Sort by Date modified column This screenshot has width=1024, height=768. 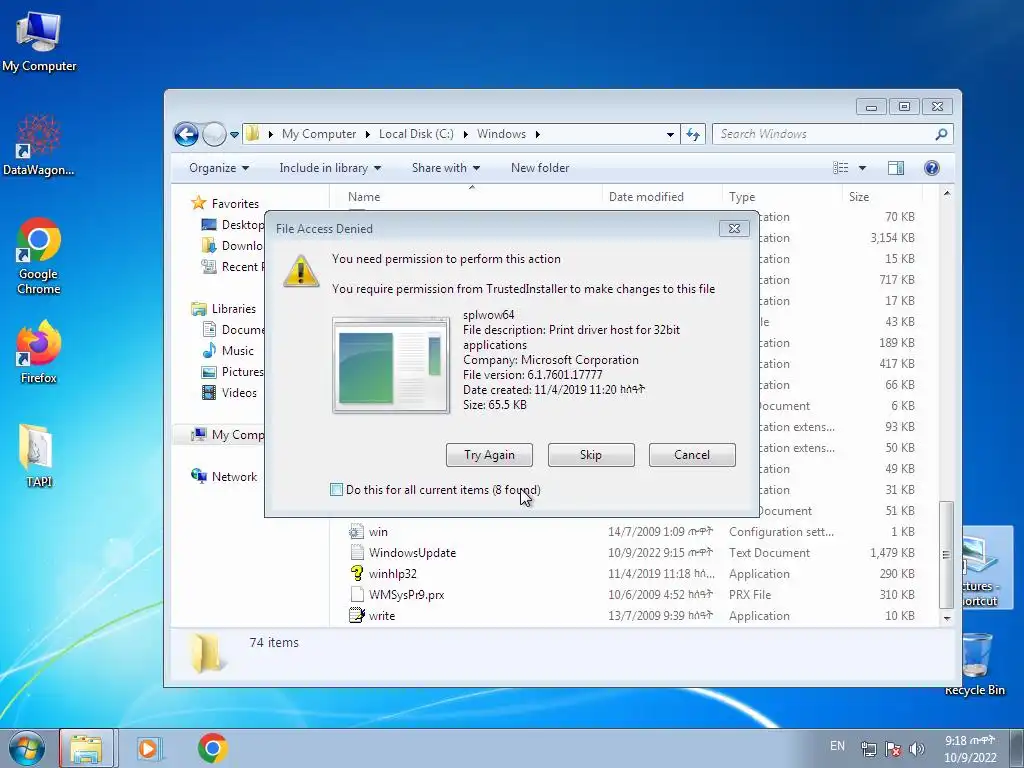point(646,197)
